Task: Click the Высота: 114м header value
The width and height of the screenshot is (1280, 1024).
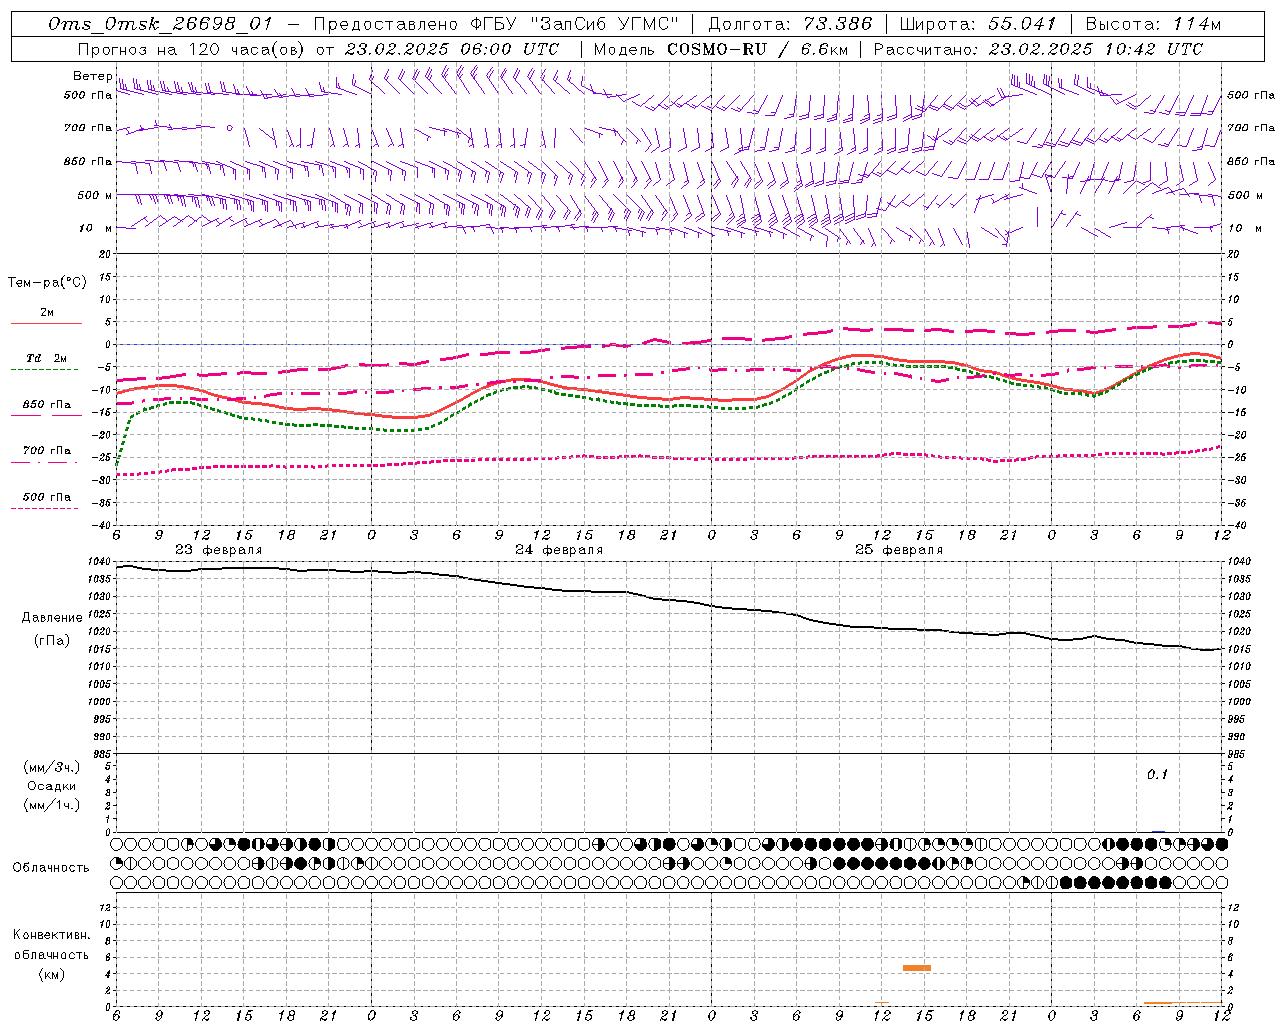Action: point(1153,24)
